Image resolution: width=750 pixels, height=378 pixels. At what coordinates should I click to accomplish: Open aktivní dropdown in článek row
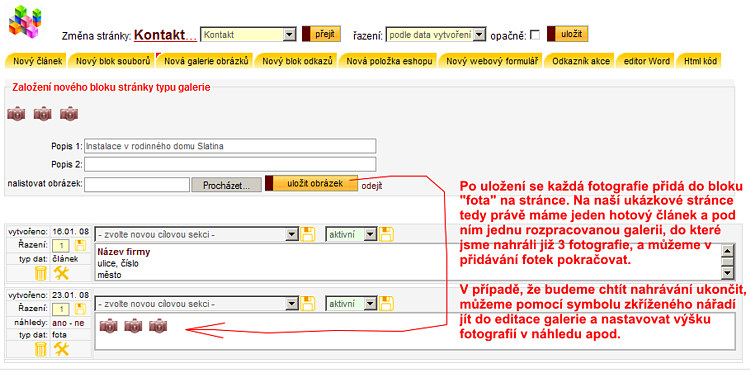(x=352, y=234)
